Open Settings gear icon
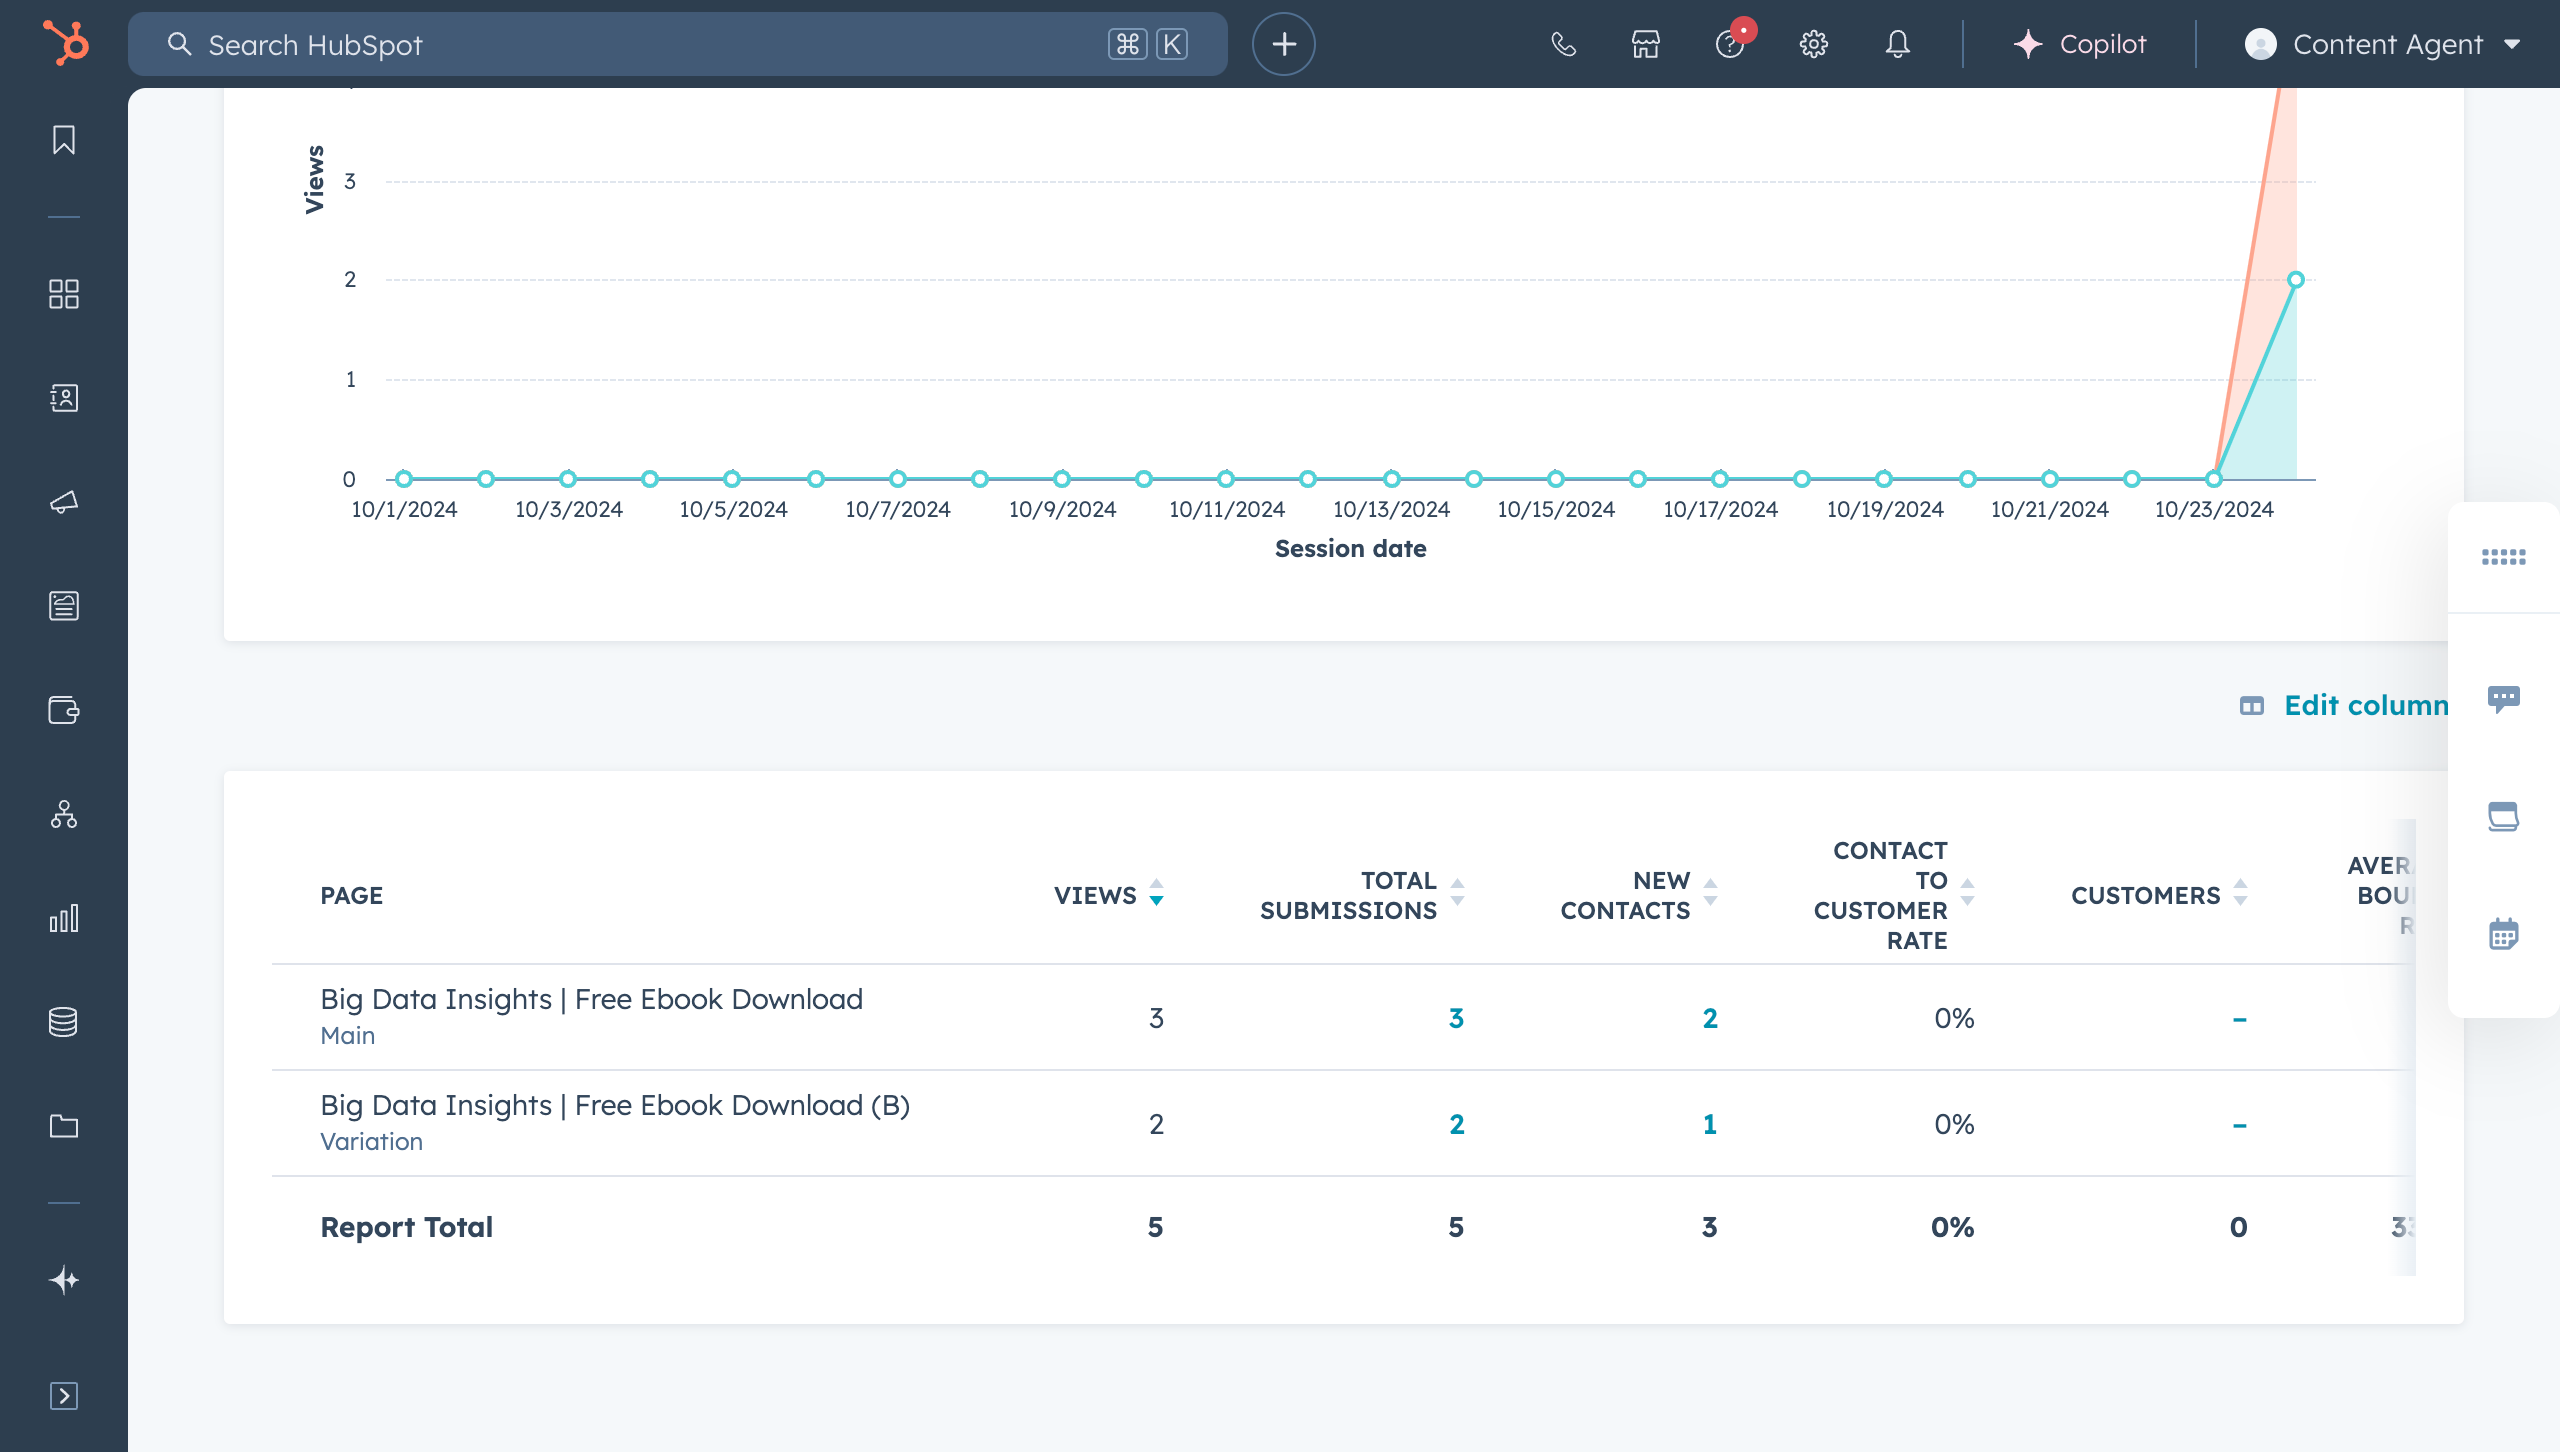 [1814, 44]
